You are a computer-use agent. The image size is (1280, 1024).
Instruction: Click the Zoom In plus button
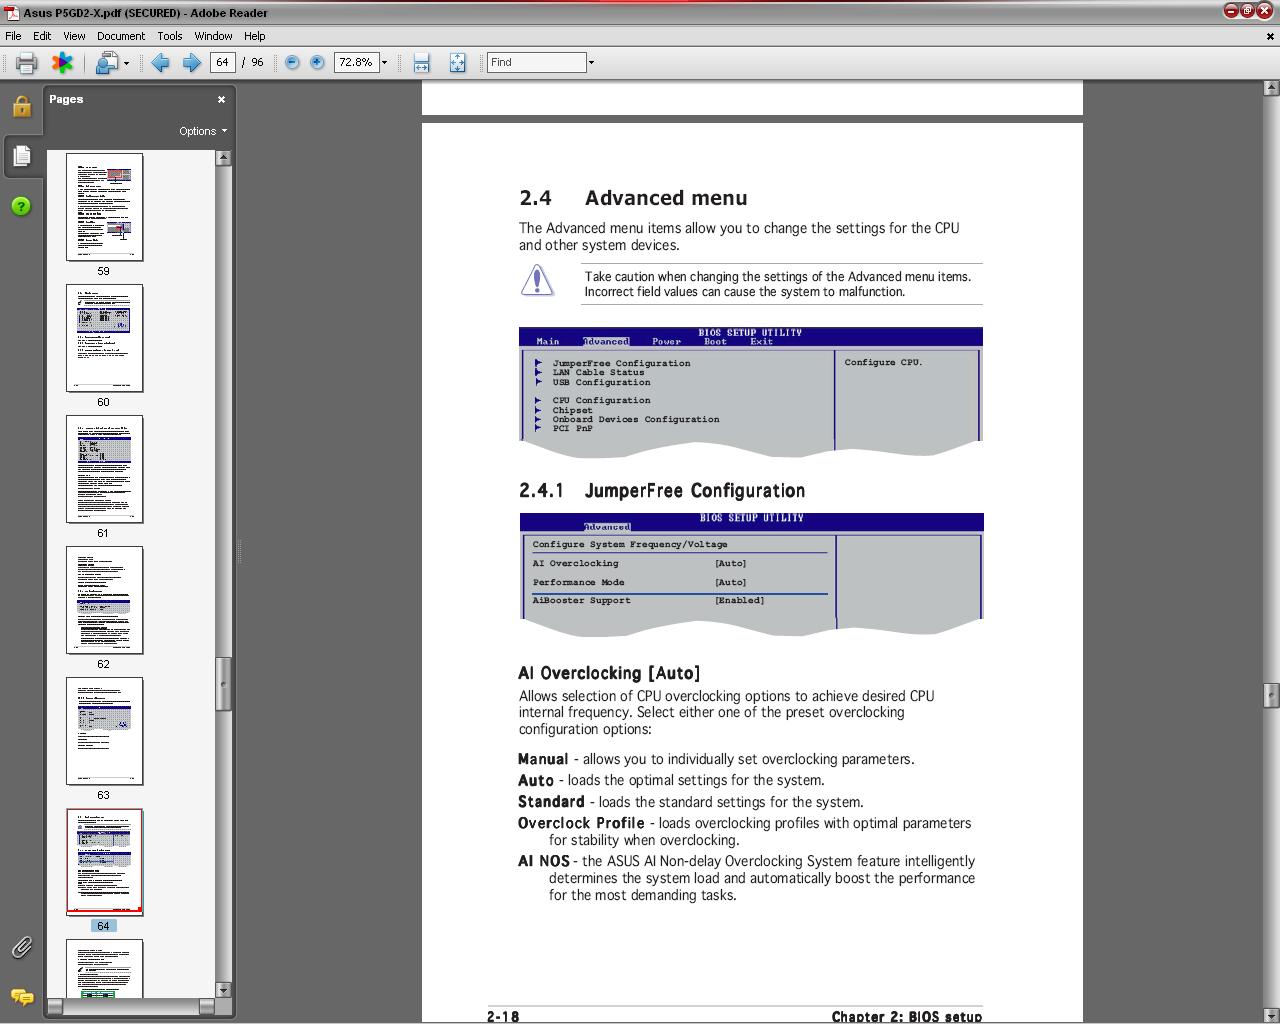tap(317, 62)
